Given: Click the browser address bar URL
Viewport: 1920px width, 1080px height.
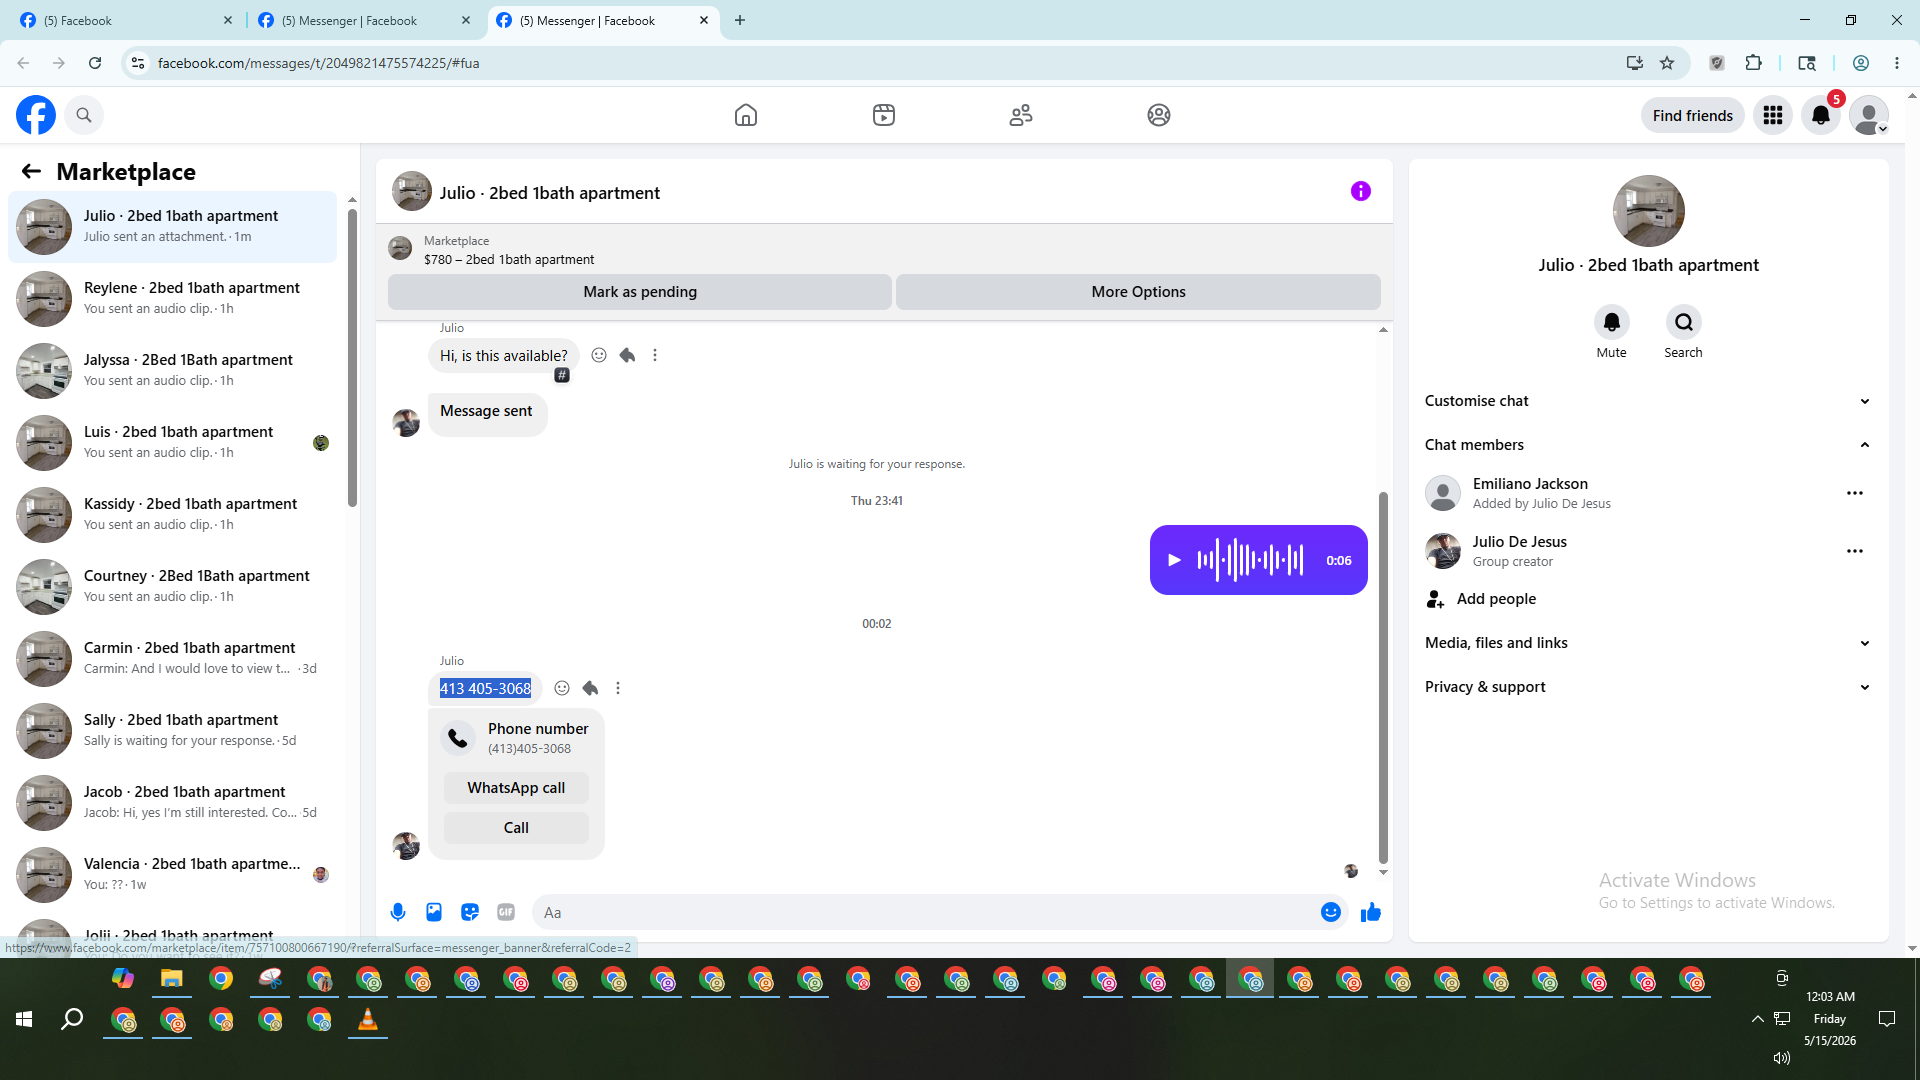Looking at the screenshot, I should (x=318, y=63).
